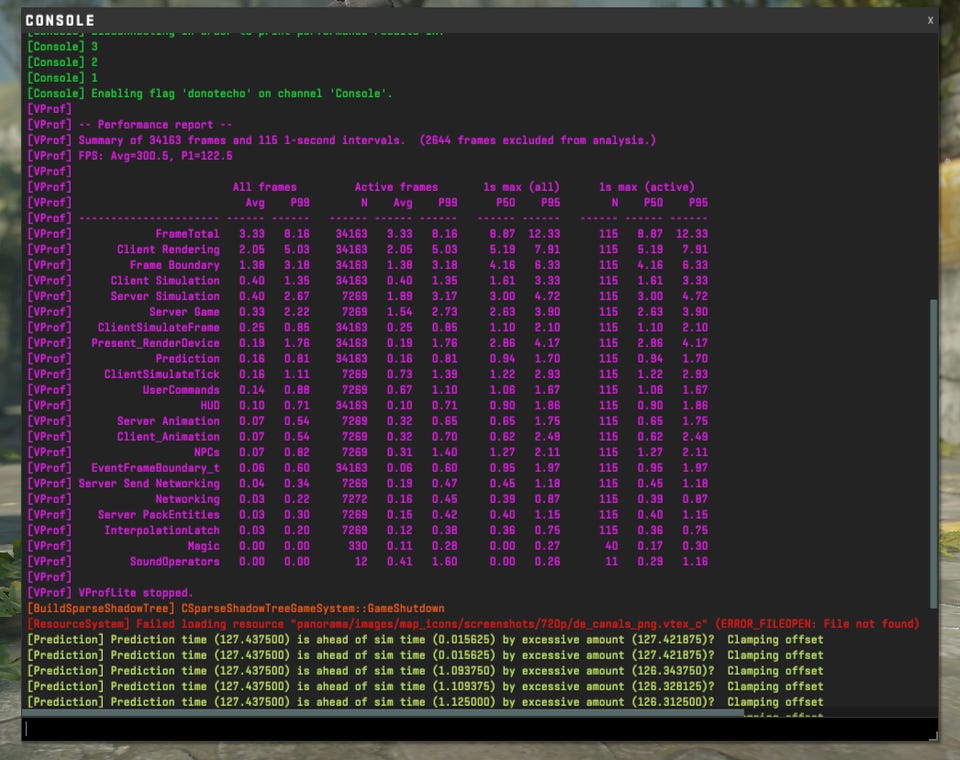
Task: Close the console window with X
Action: (x=930, y=20)
